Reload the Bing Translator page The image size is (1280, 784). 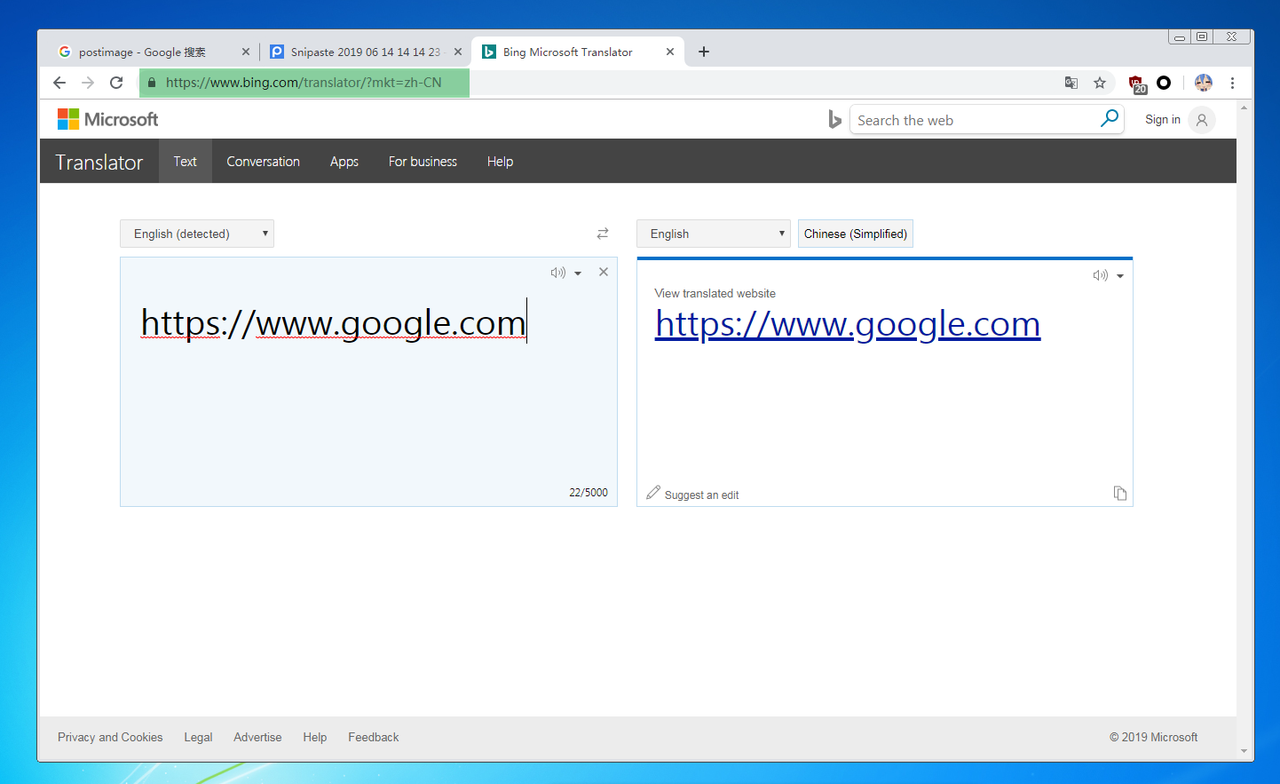[116, 83]
